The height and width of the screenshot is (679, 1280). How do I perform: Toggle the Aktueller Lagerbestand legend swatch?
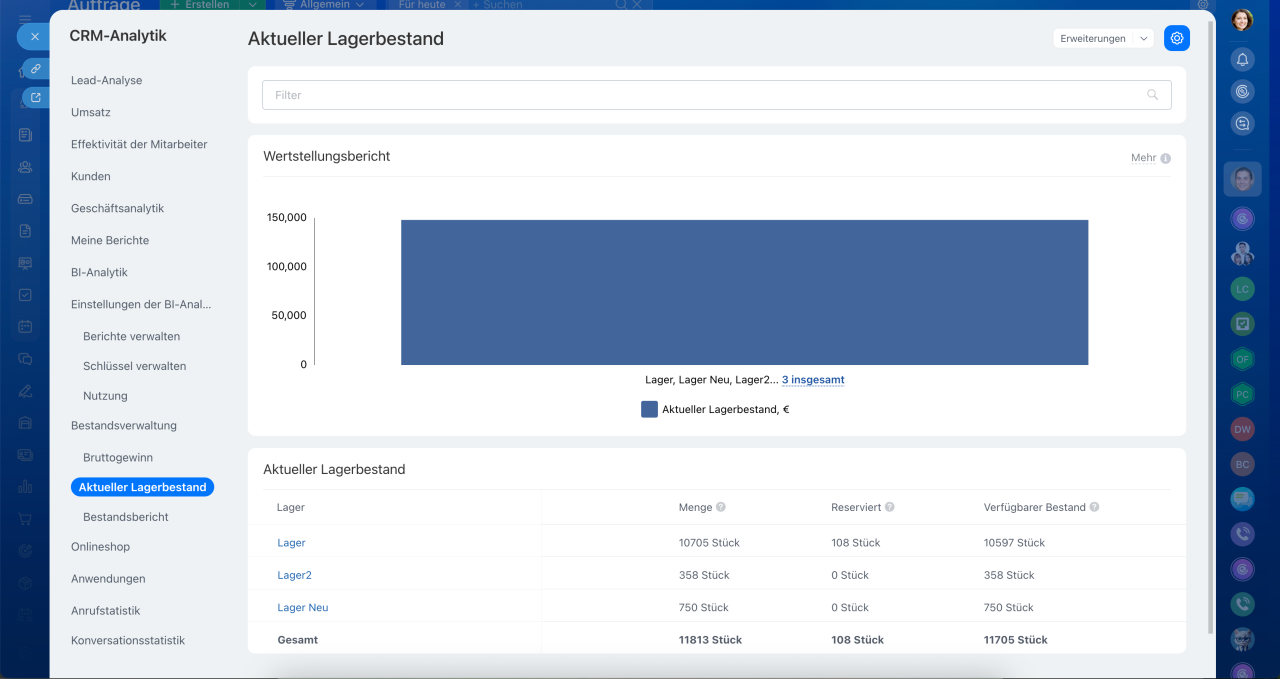pyautogui.click(x=649, y=409)
